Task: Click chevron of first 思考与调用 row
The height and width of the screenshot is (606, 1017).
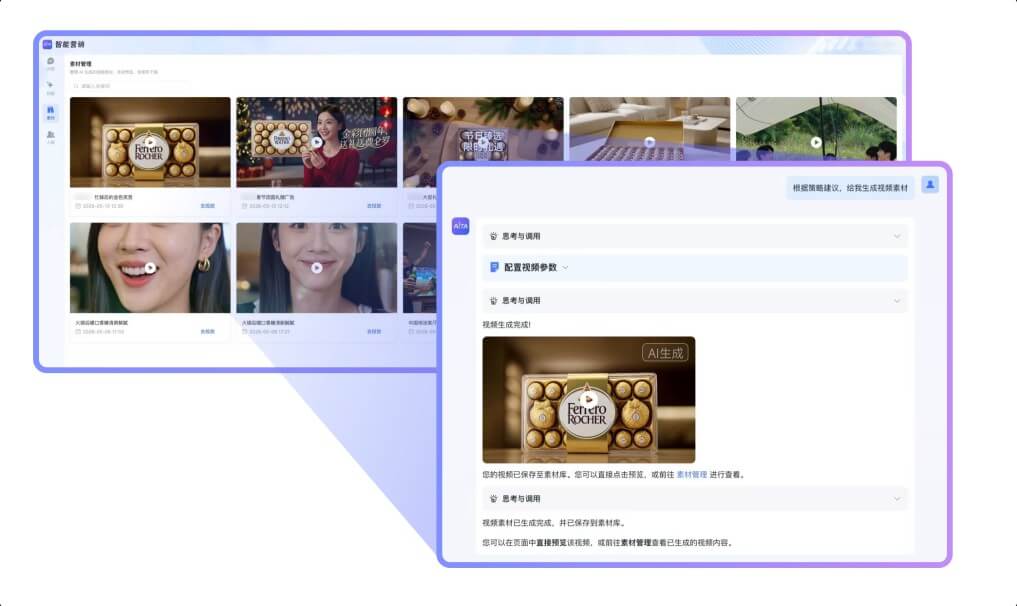Action: click(x=897, y=236)
